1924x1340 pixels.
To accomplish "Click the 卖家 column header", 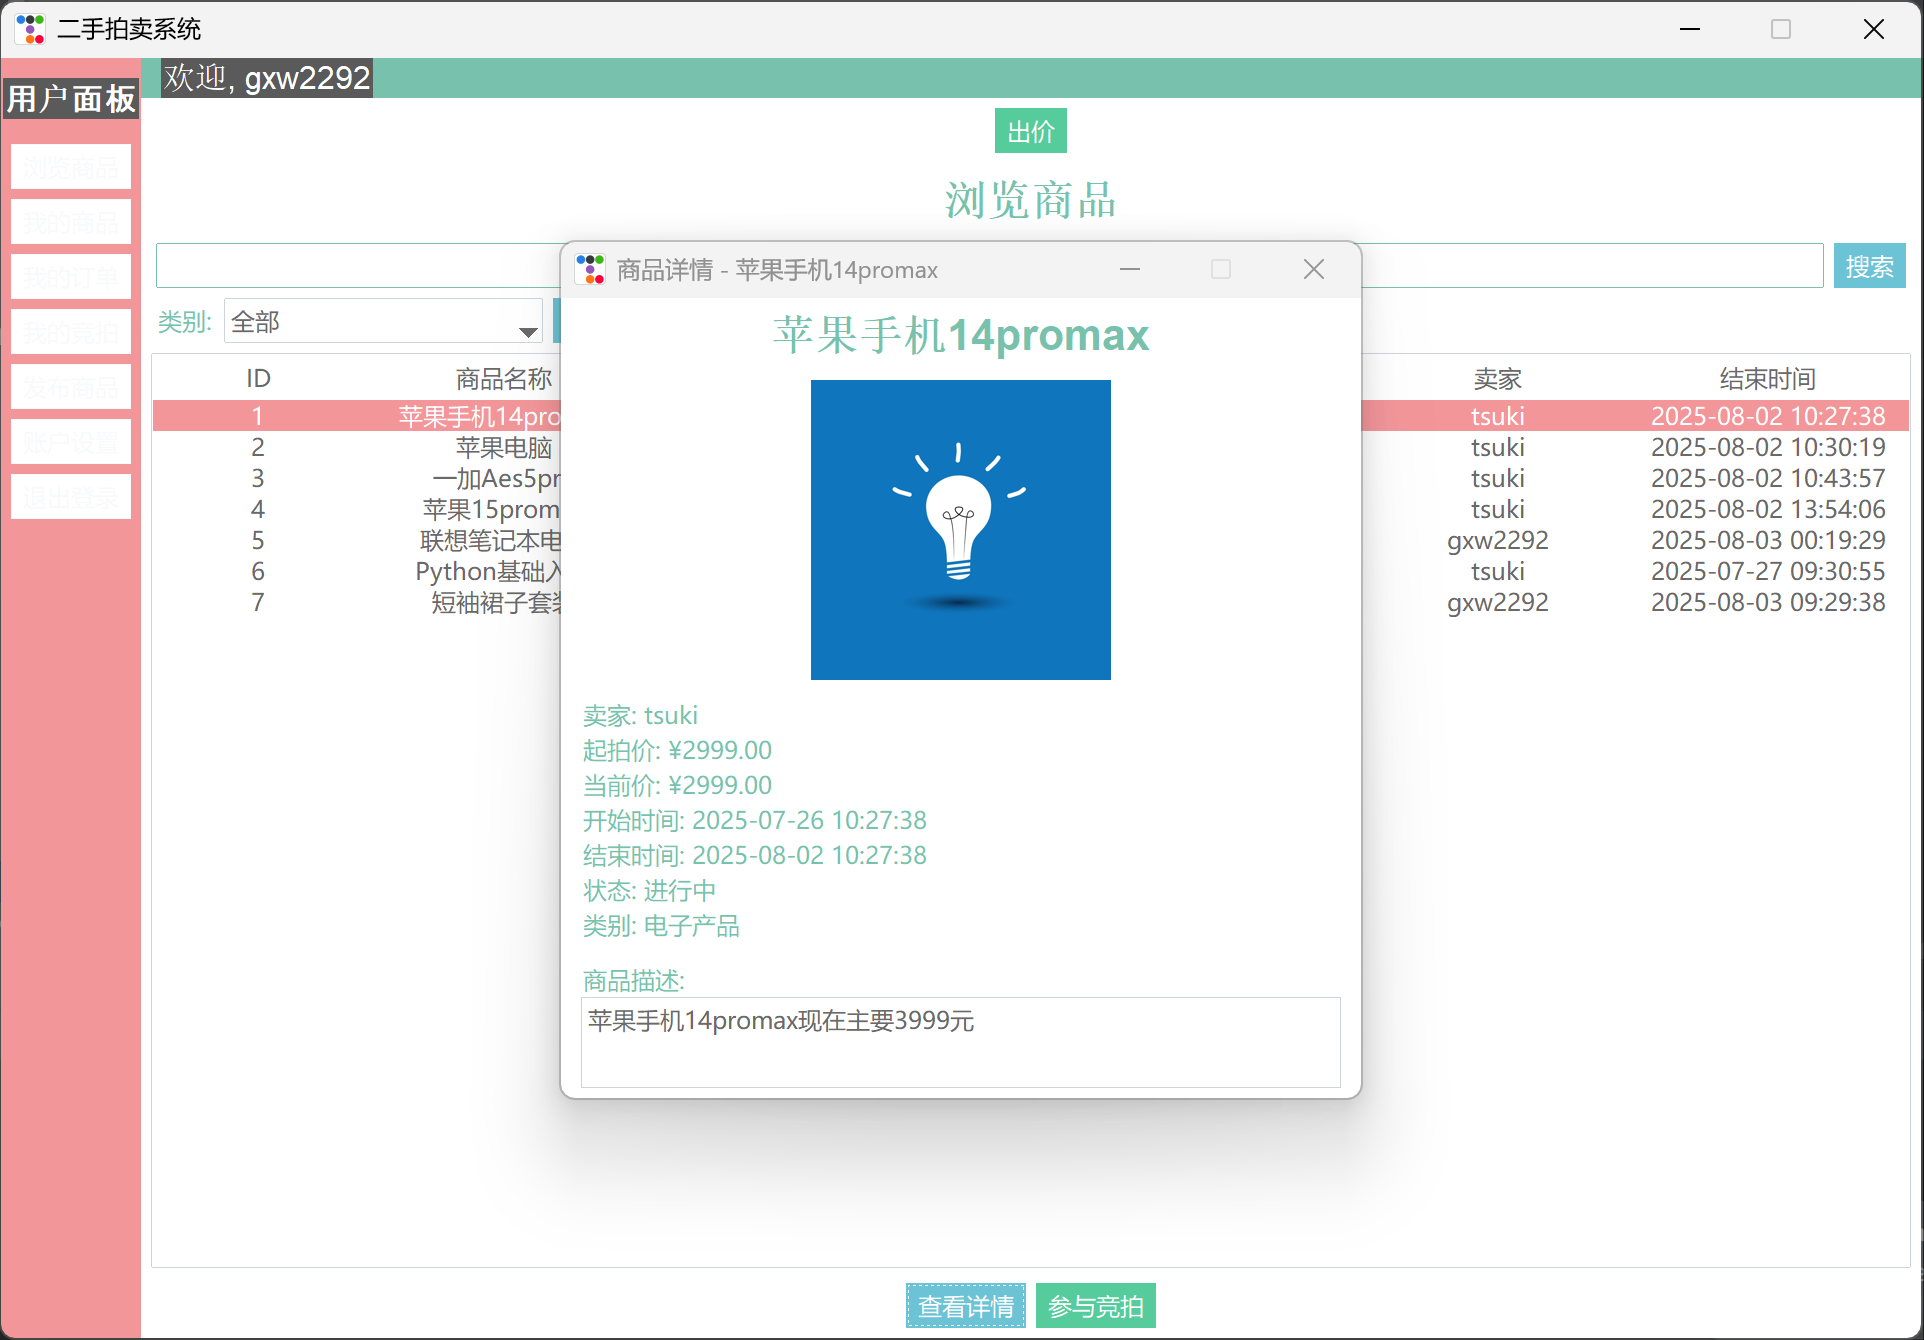I will pyautogui.click(x=1497, y=378).
